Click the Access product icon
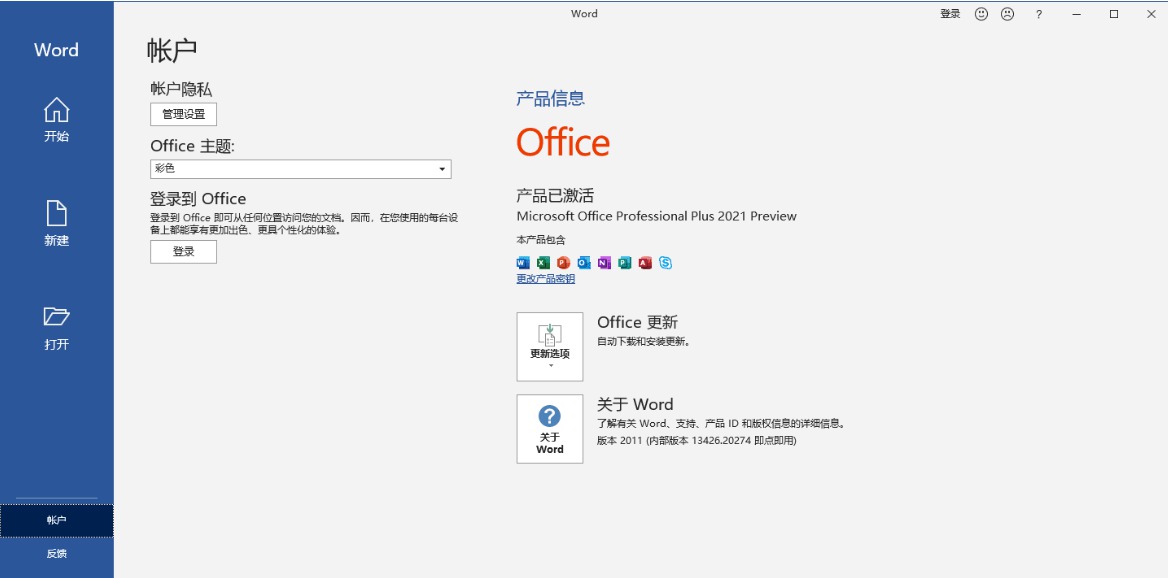 click(x=645, y=262)
